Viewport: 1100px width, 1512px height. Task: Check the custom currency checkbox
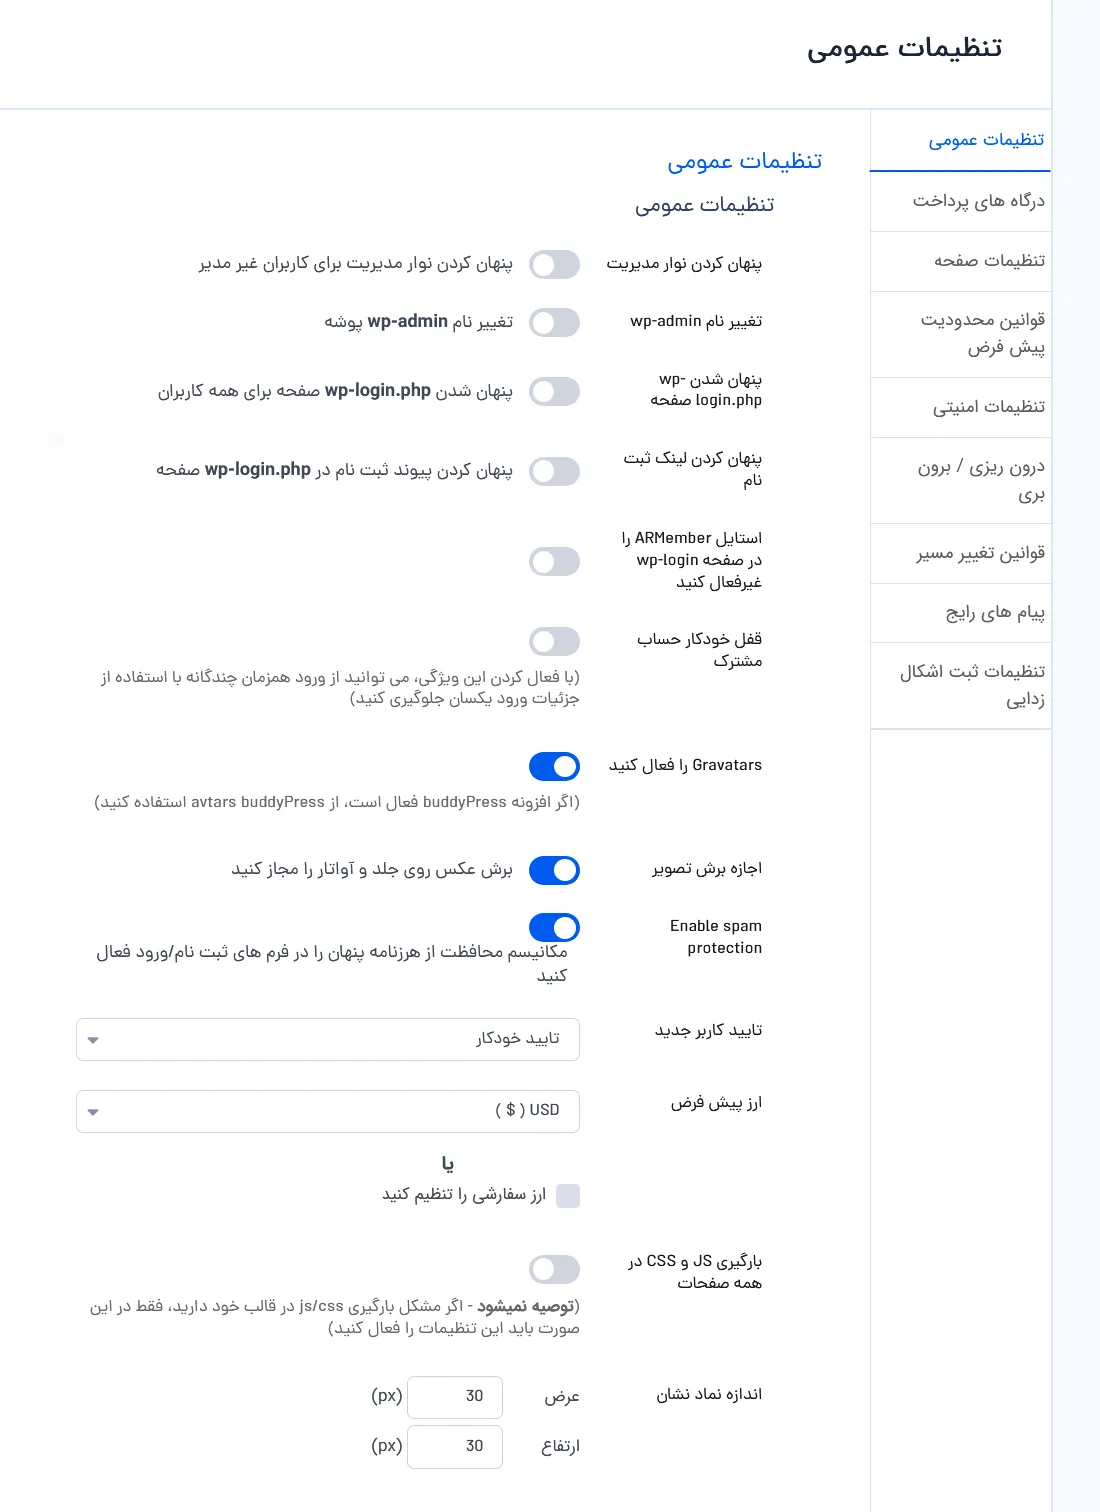(x=568, y=1195)
